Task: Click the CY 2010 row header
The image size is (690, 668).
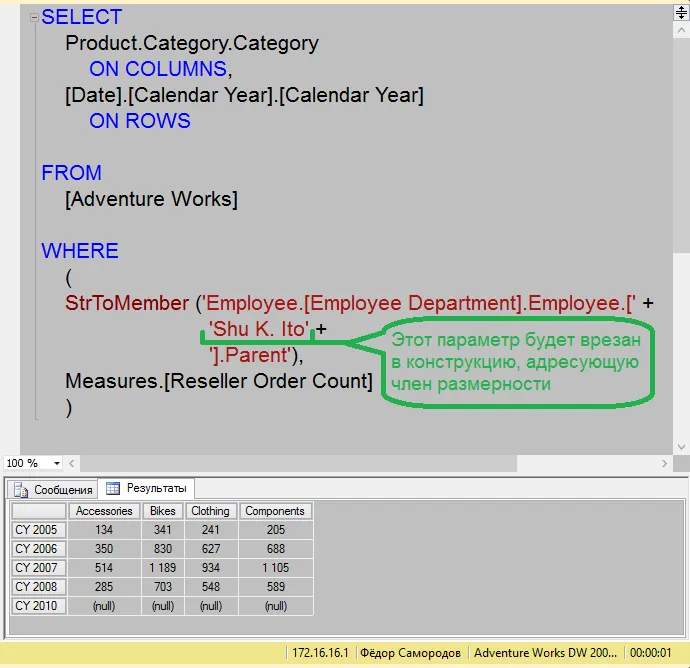Action: [39, 606]
